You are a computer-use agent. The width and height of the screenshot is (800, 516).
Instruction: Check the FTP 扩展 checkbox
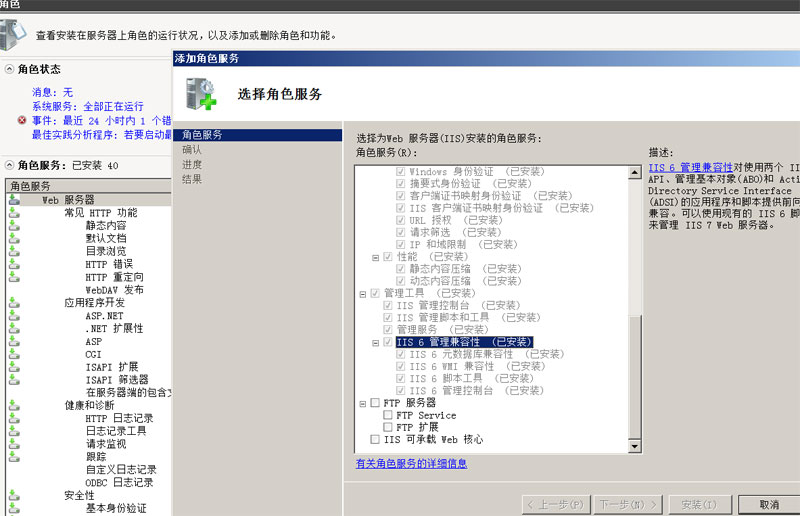388,427
